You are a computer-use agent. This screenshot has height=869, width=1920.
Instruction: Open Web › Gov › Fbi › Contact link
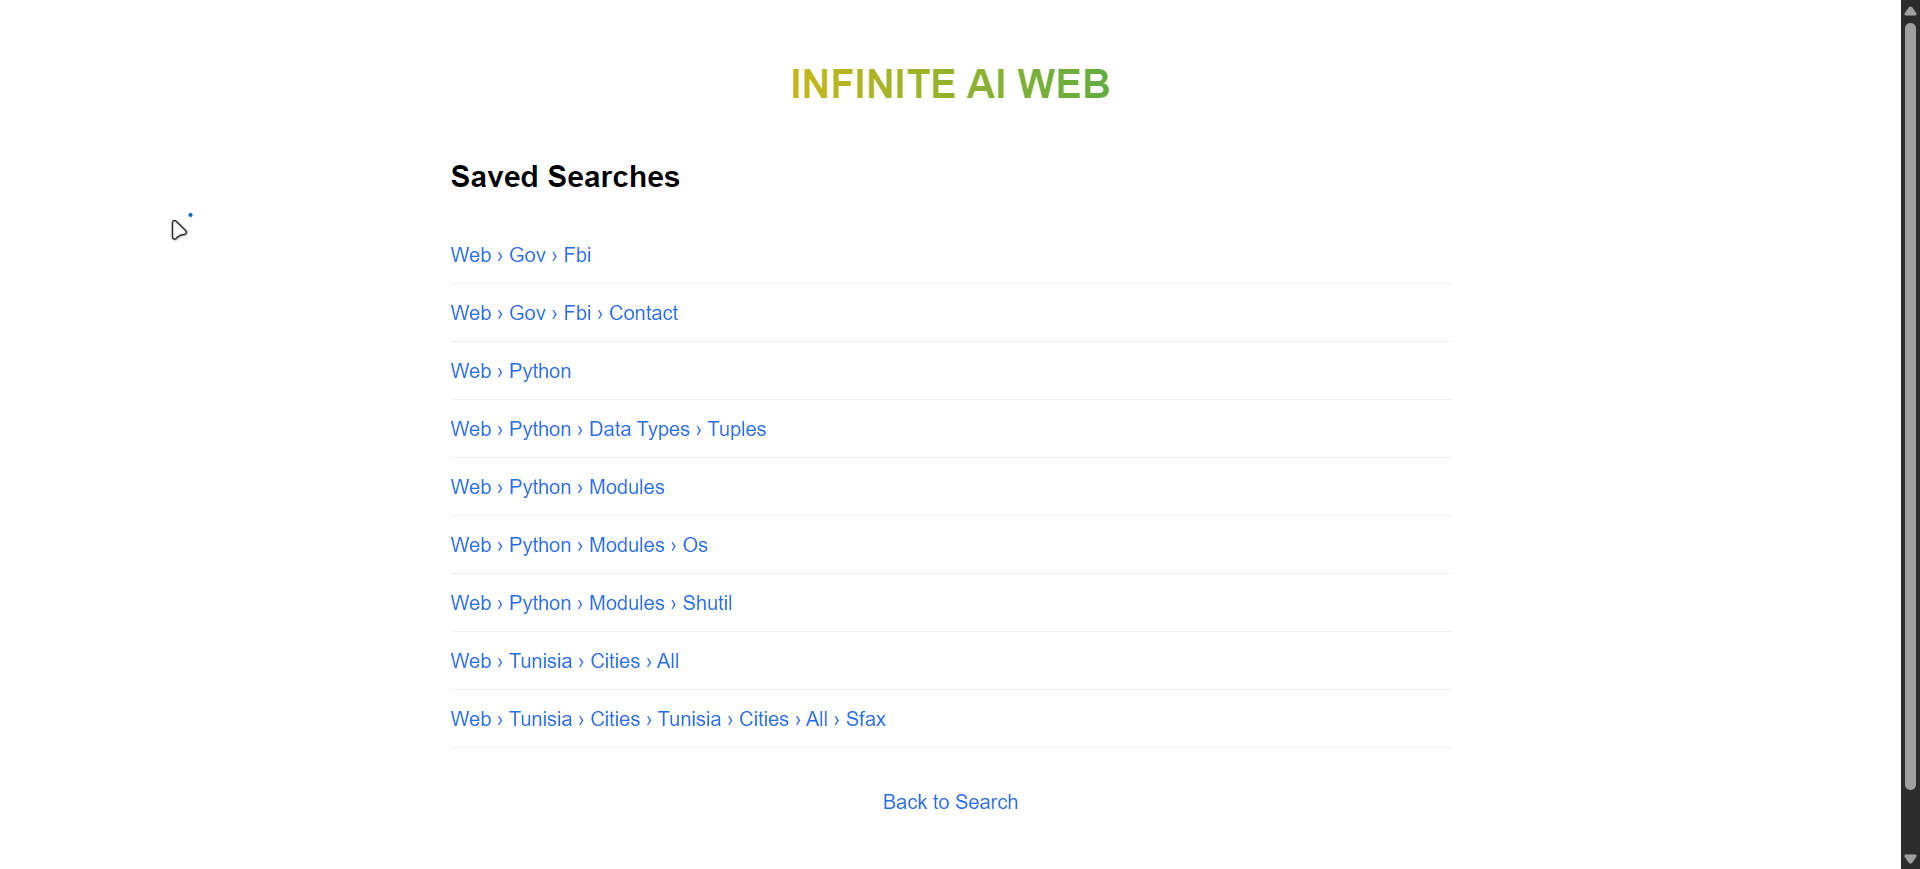564,313
